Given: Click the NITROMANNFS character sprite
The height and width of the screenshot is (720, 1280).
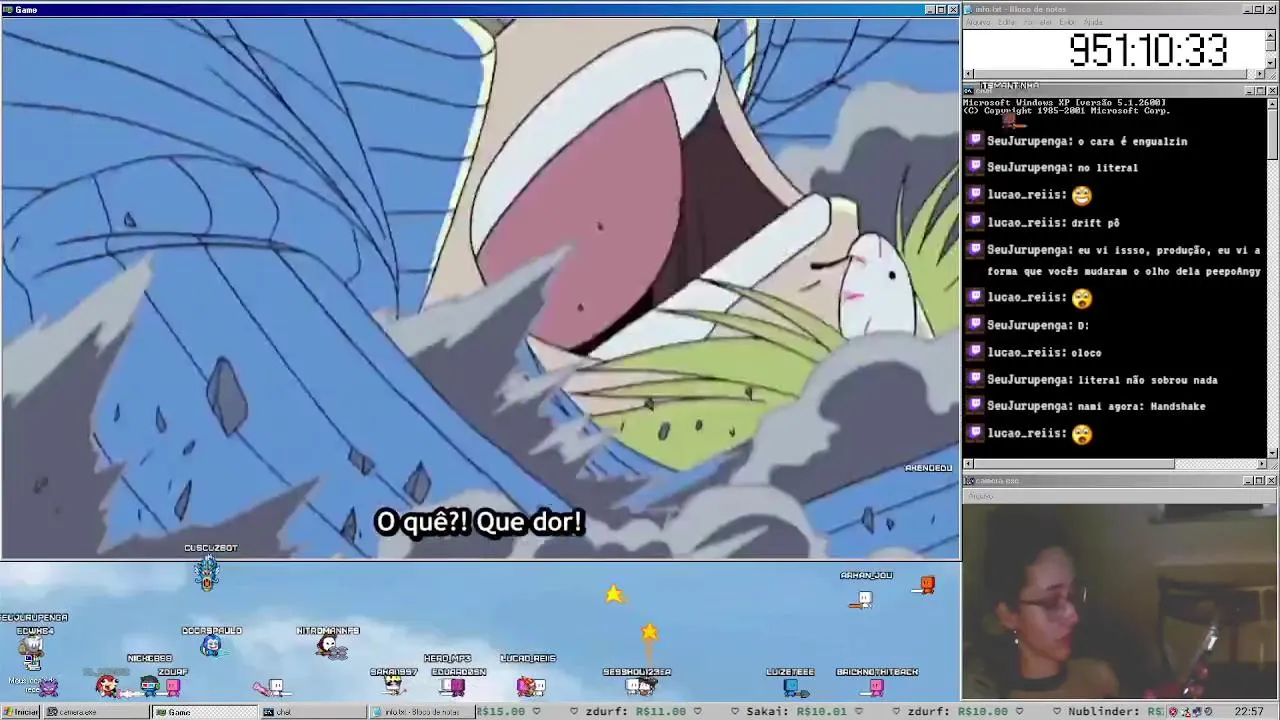Looking at the screenshot, I should tap(330, 647).
